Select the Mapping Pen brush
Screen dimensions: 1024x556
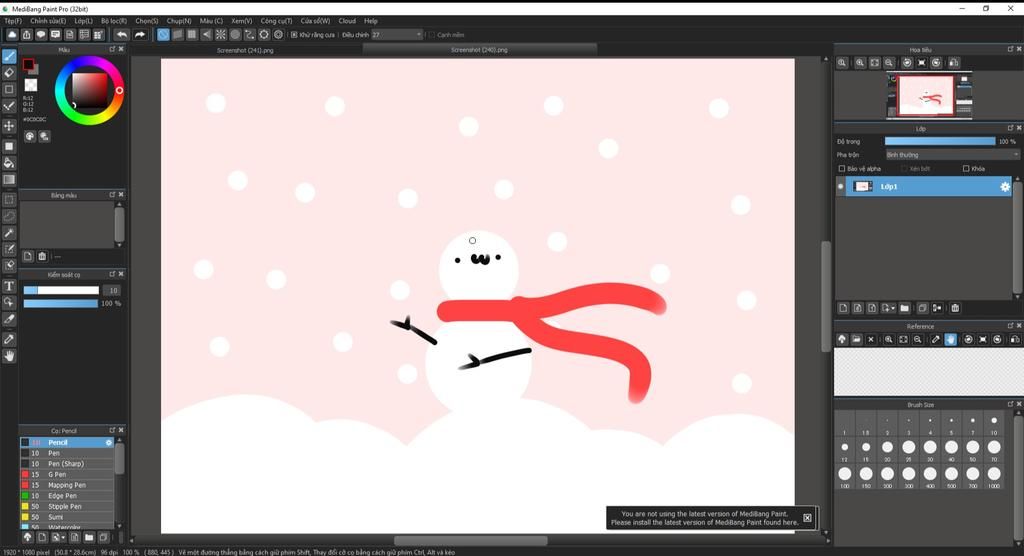(67, 485)
